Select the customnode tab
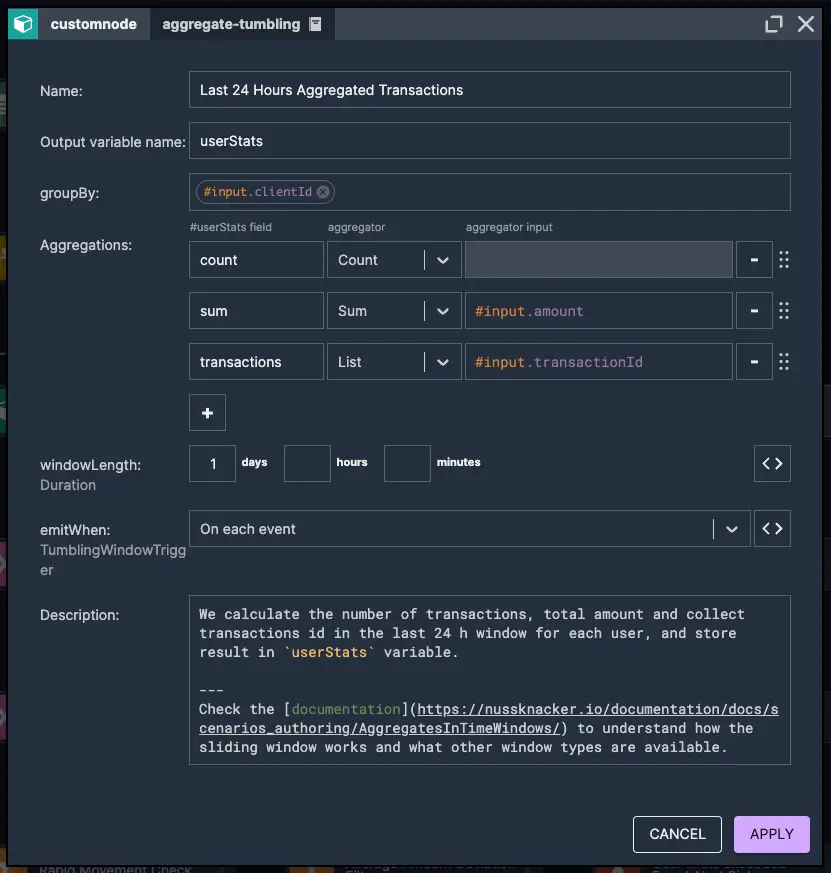The image size is (831, 873). click(x=94, y=24)
